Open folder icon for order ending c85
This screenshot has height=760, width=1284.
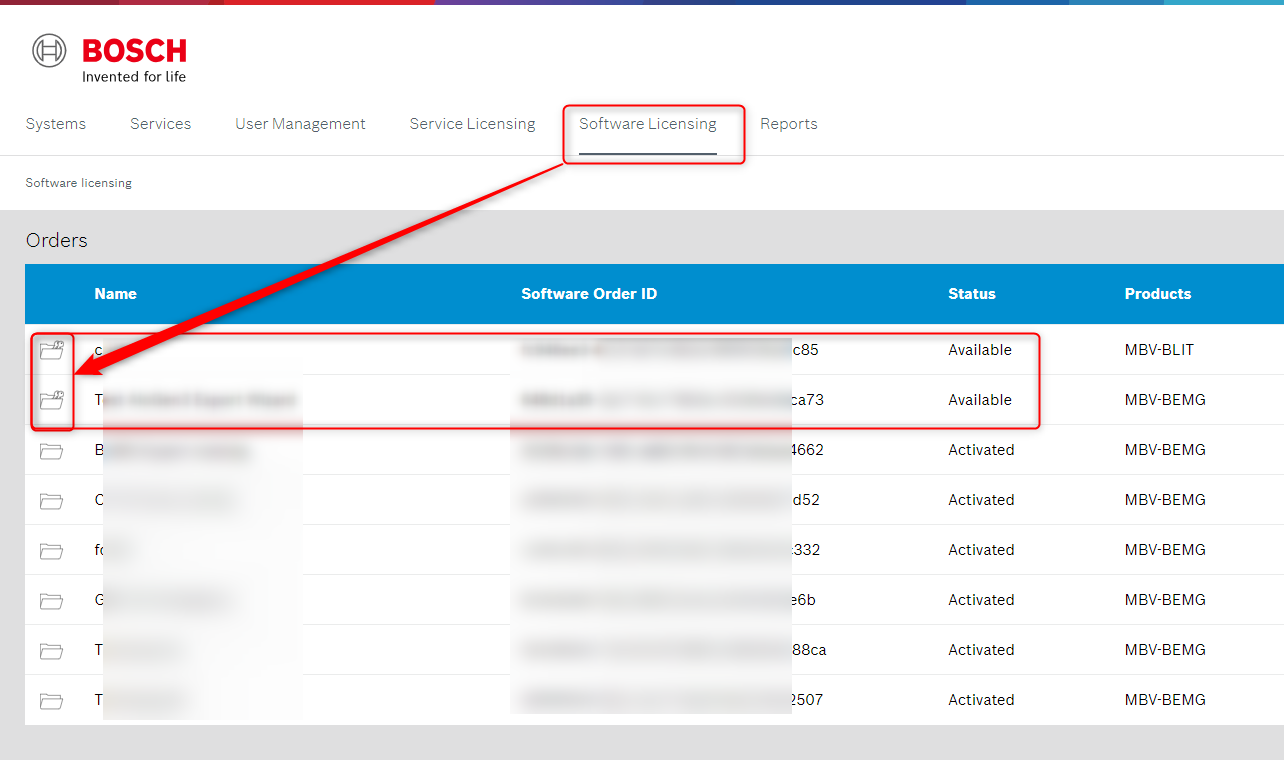coord(51,350)
